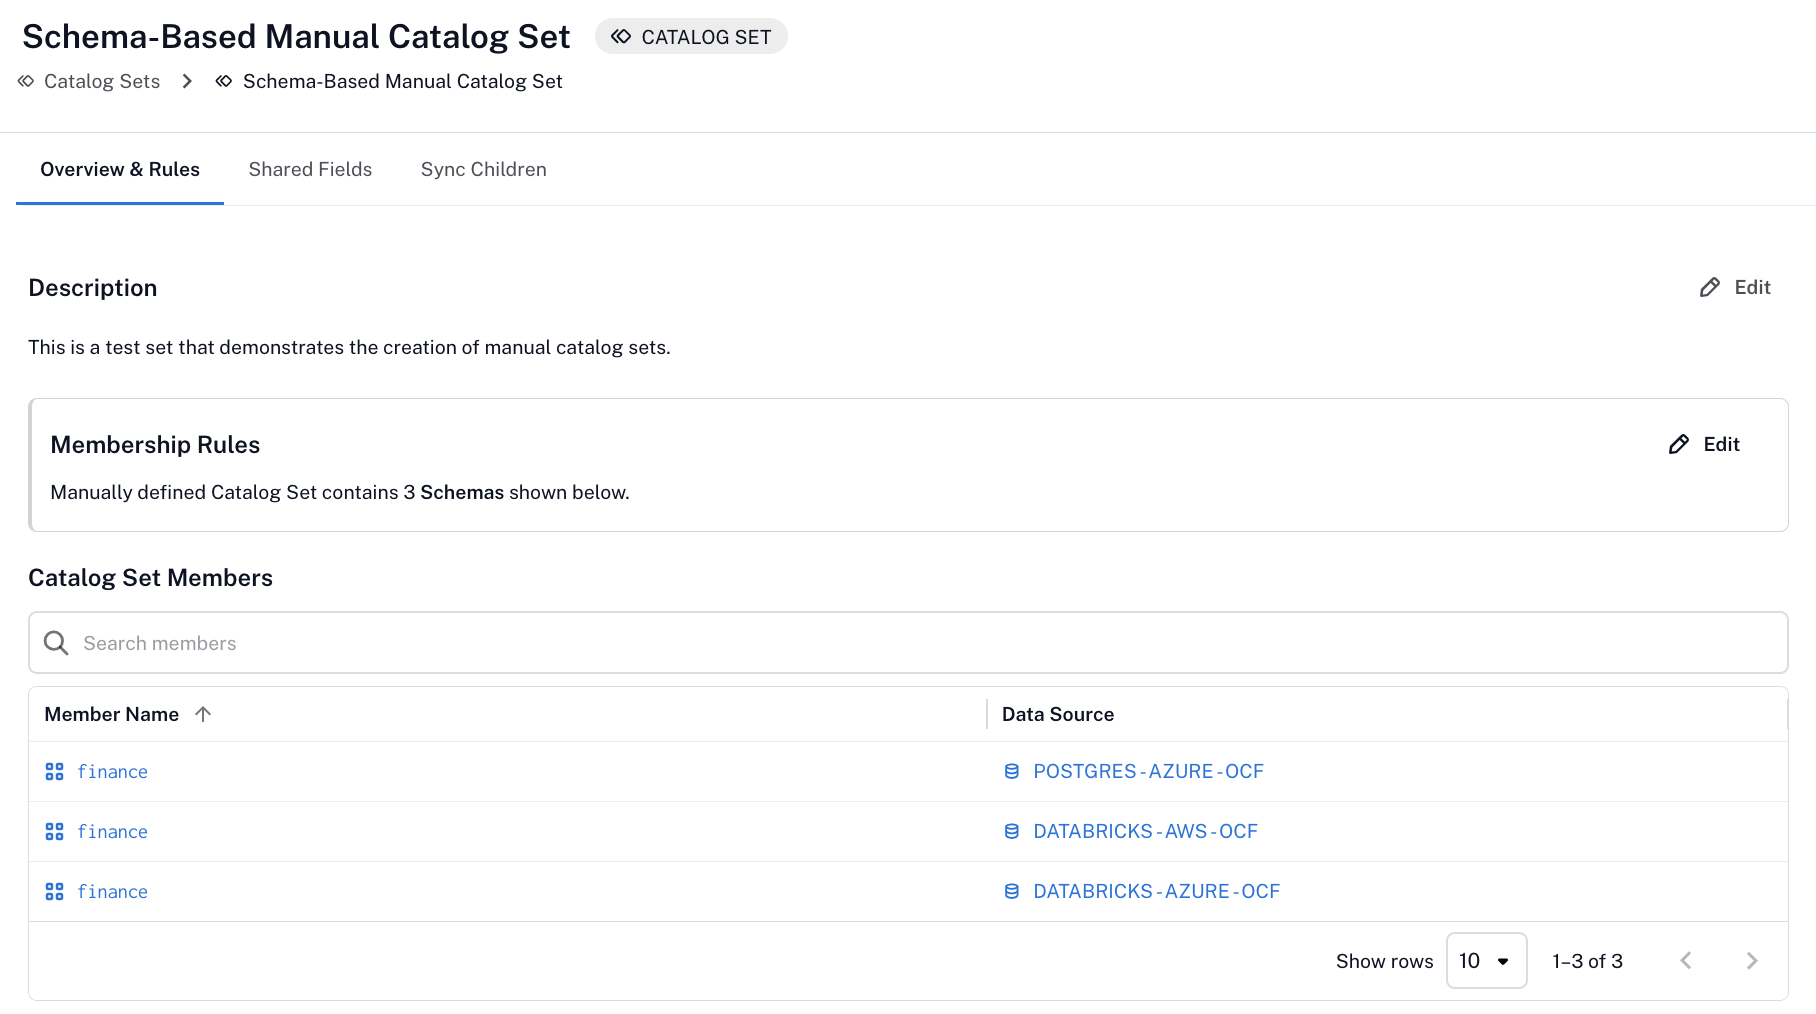Click the Member Name column header

112,714
